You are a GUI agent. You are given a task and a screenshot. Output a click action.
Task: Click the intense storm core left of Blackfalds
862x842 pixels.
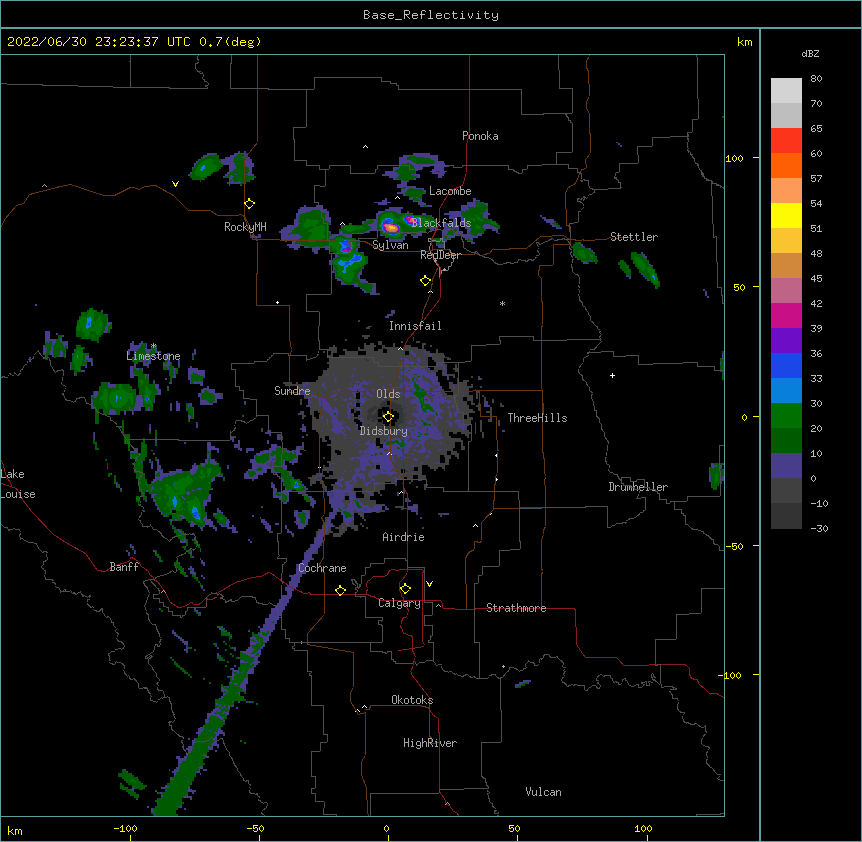tap(390, 226)
